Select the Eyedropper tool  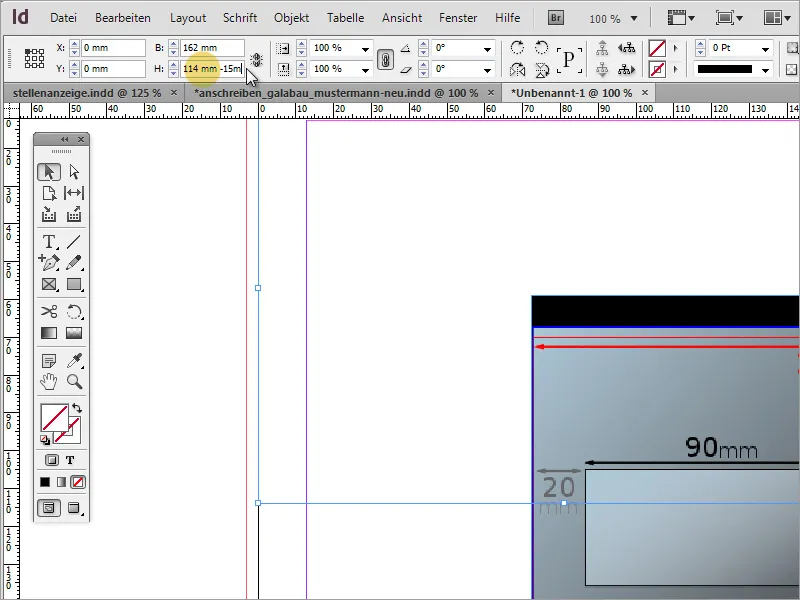tap(74, 361)
